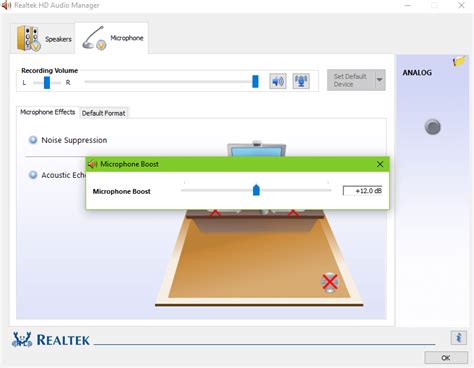
Task: Enable Noise Suppression option
Action: click(x=33, y=140)
